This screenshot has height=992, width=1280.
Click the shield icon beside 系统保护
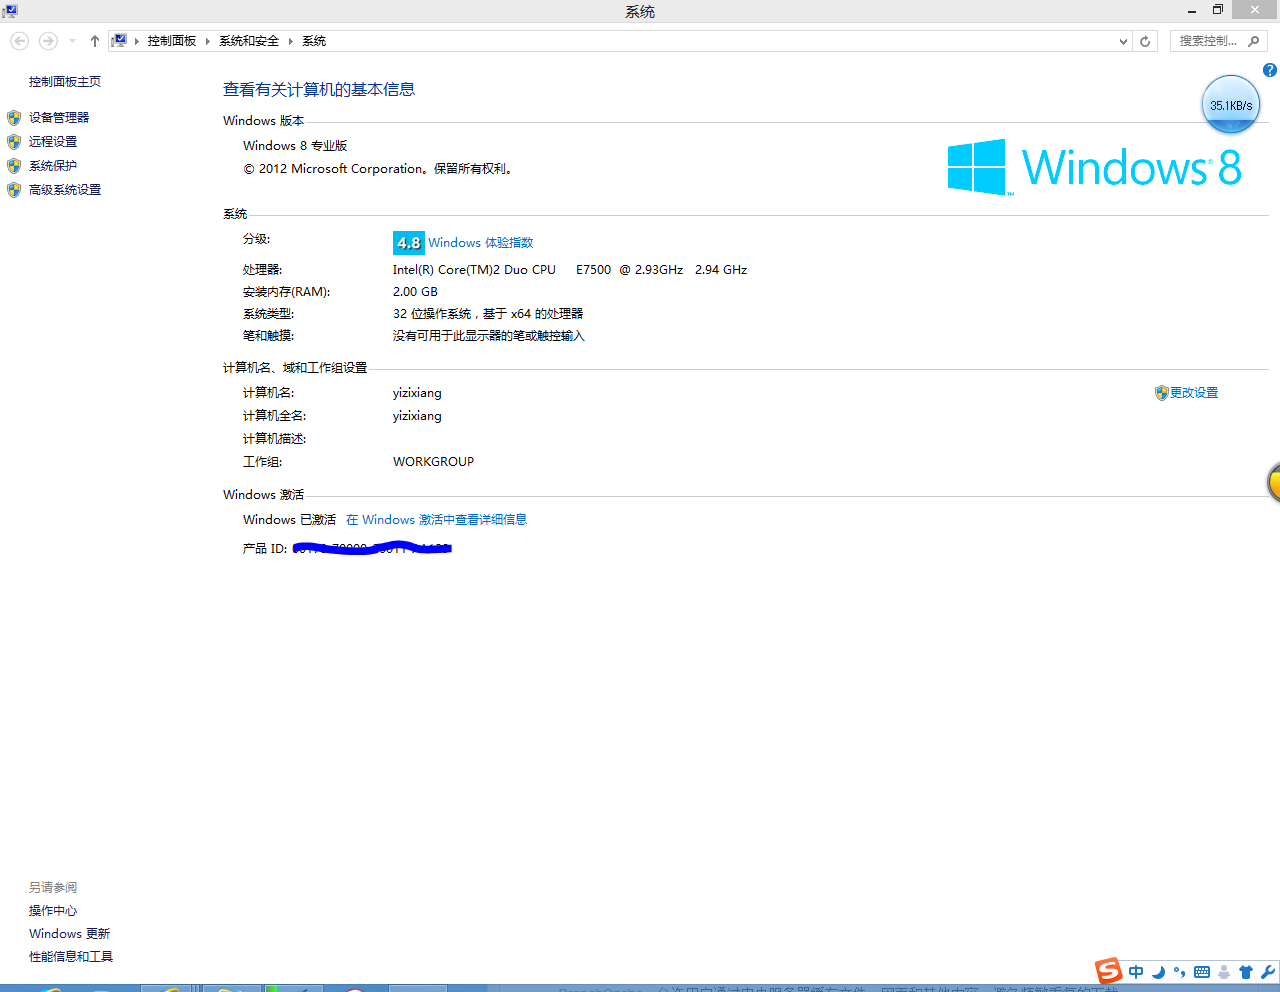(x=14, y=166)
